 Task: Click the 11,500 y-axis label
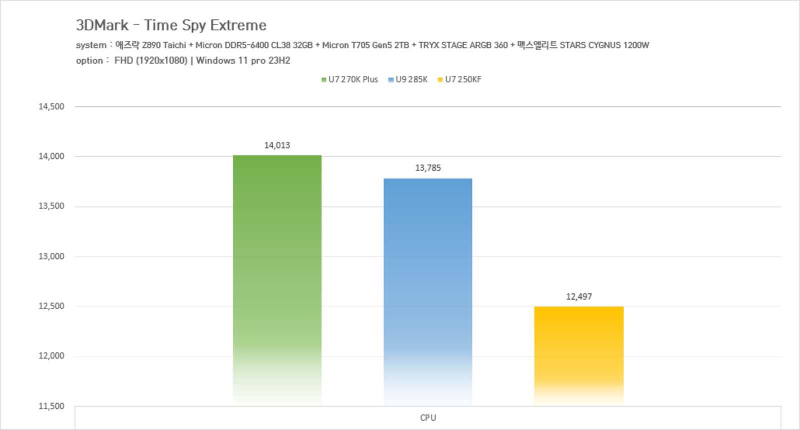pos(50,406)
